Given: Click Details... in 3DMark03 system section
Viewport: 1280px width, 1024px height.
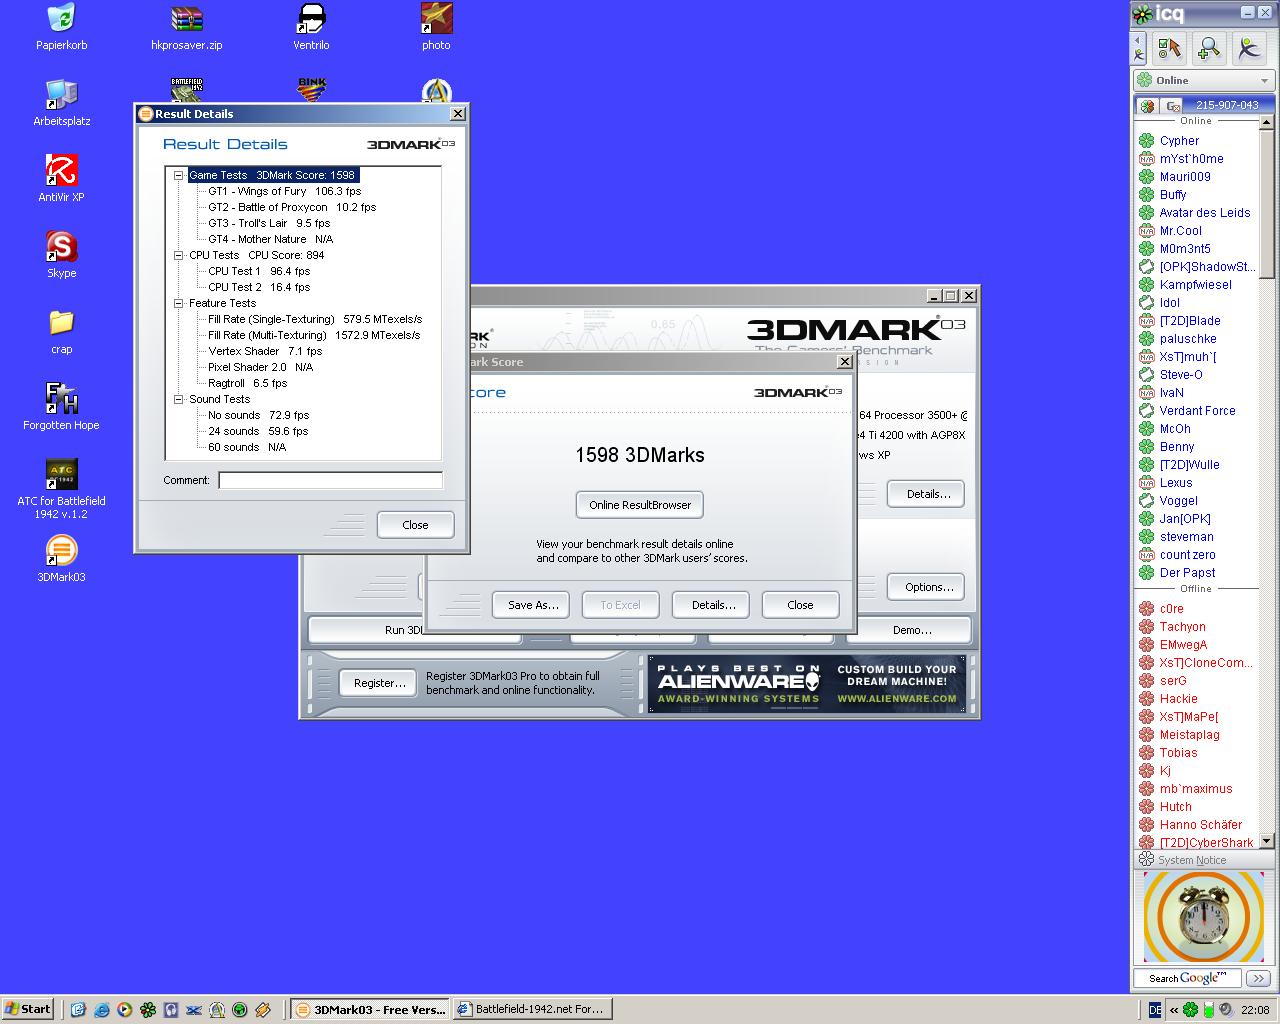Looking at the screenshot, I should (x=927, y=494).
